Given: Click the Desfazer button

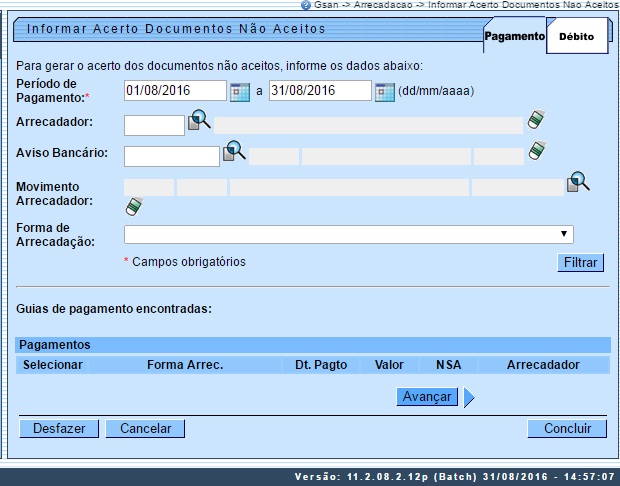Looking at the screenshot, I should point(59,428).
